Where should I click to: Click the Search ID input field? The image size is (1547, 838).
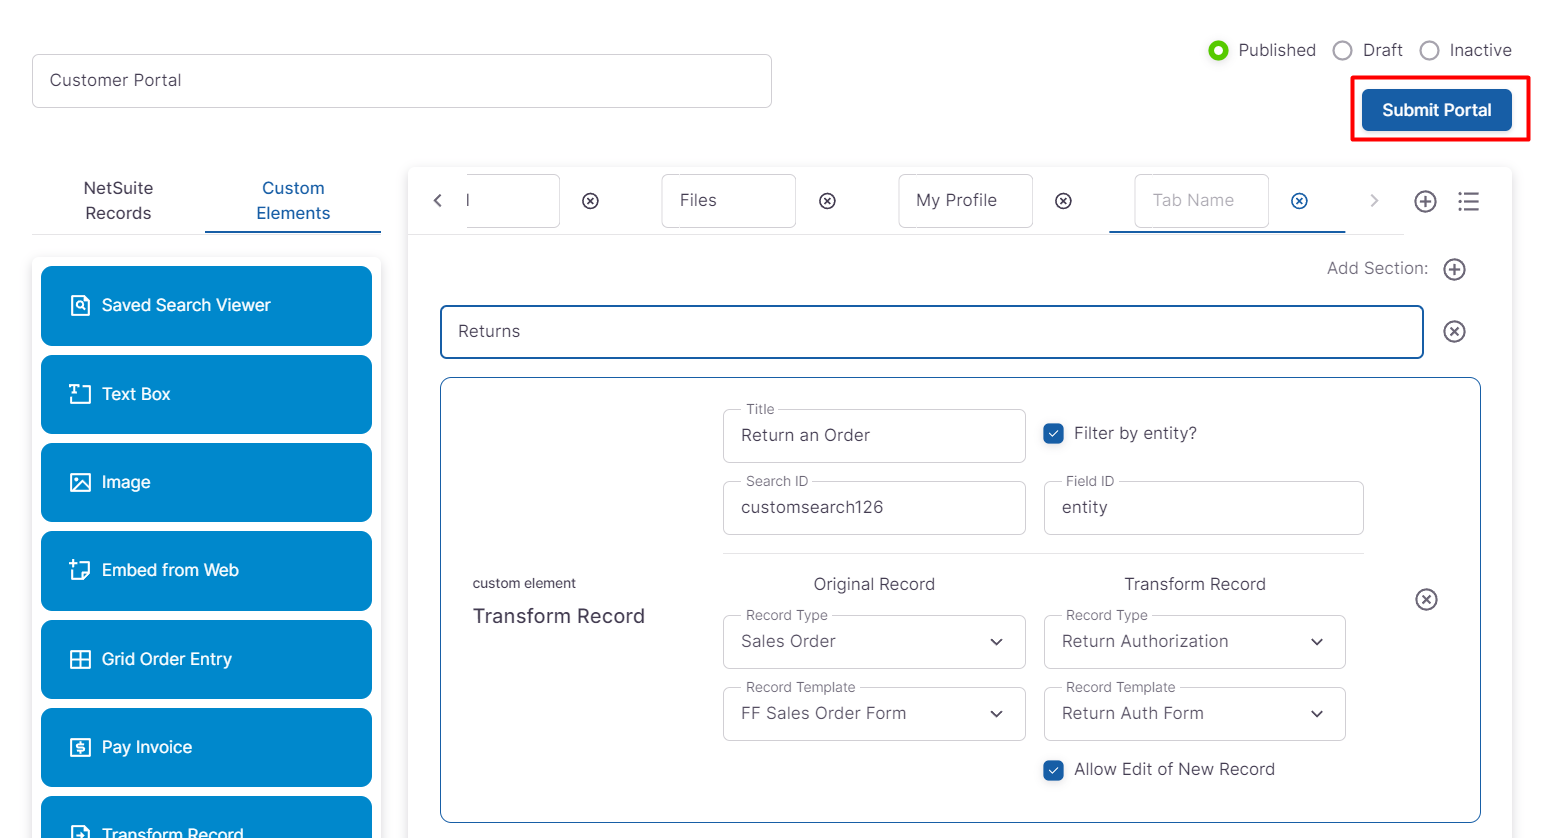(873, 508)
